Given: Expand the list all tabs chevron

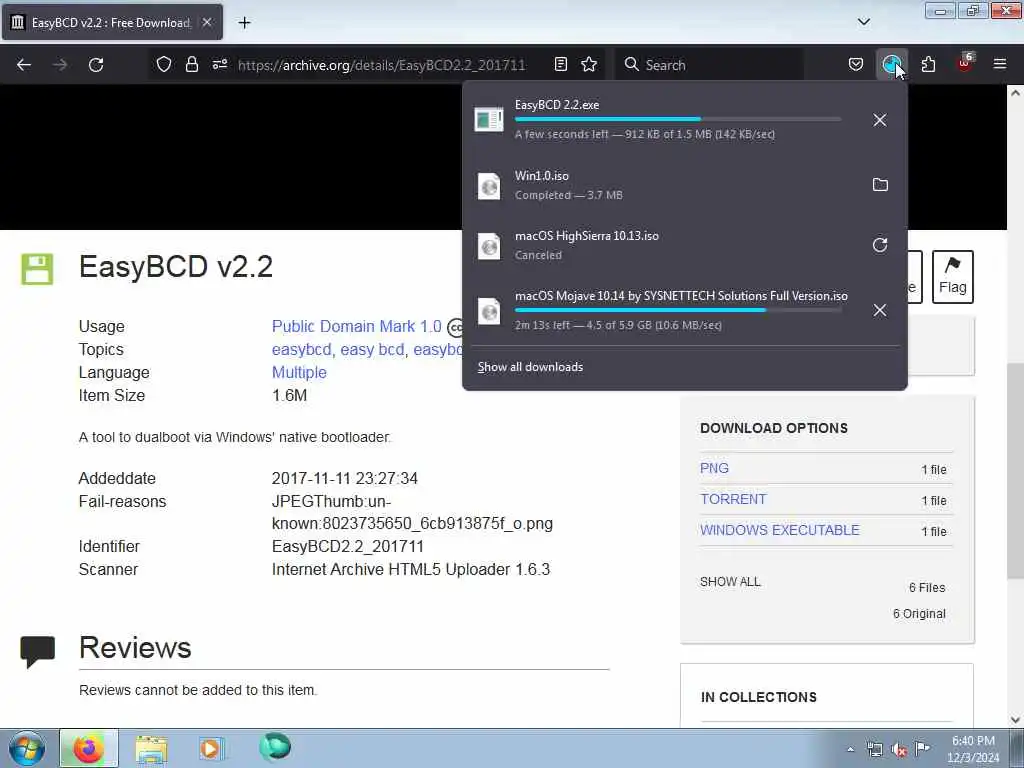Looking at the screenshot, I should (863, 22).
